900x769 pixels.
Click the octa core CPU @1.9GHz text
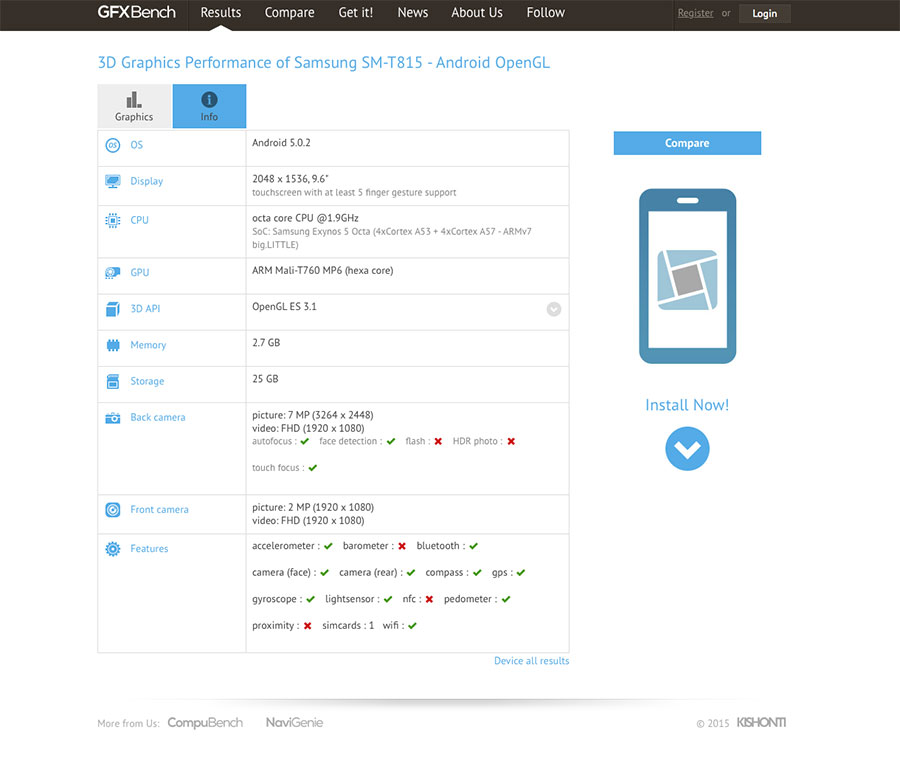[305, 218]
